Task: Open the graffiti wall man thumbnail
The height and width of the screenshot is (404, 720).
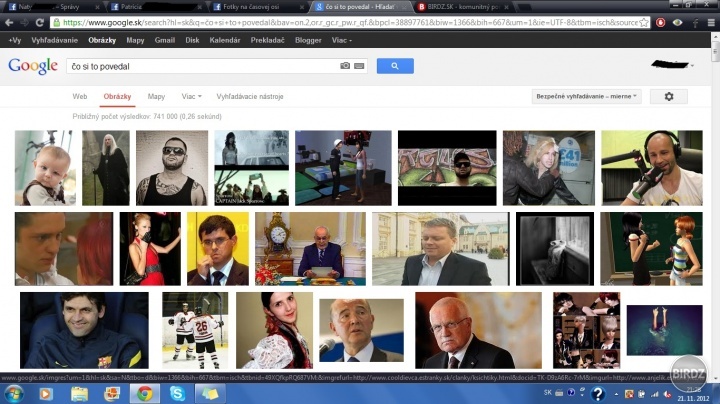Action: pos(447,168)
